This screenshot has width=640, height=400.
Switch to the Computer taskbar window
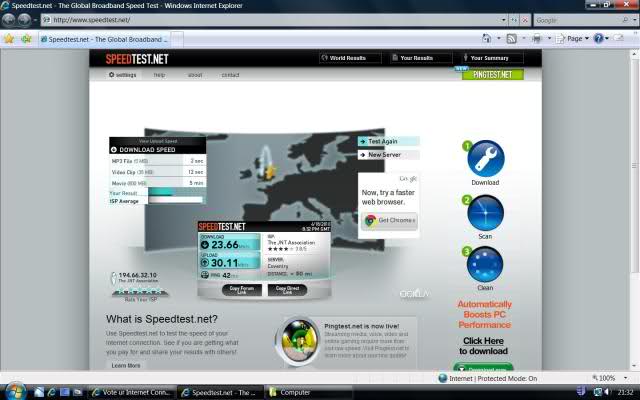coord(308,392)
